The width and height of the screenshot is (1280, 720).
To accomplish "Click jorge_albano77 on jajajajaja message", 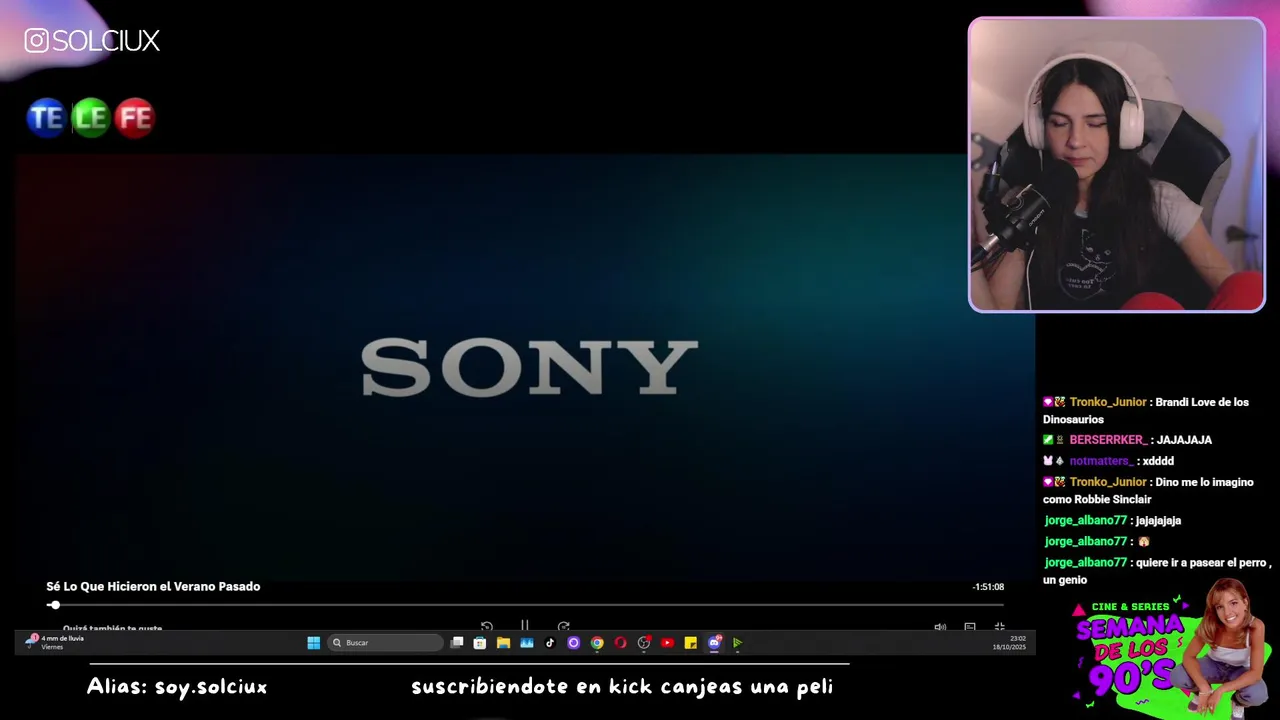I will pos(1086,521).
